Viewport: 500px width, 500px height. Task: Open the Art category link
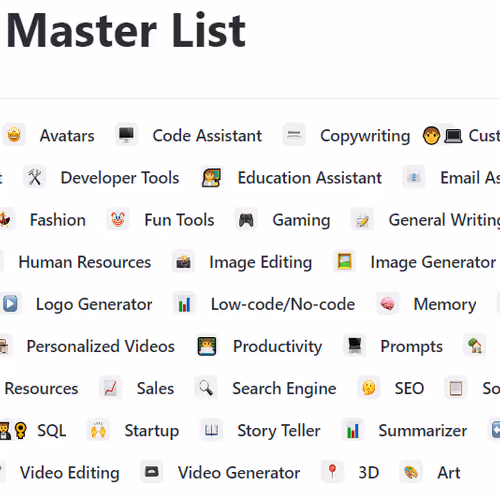449,473
